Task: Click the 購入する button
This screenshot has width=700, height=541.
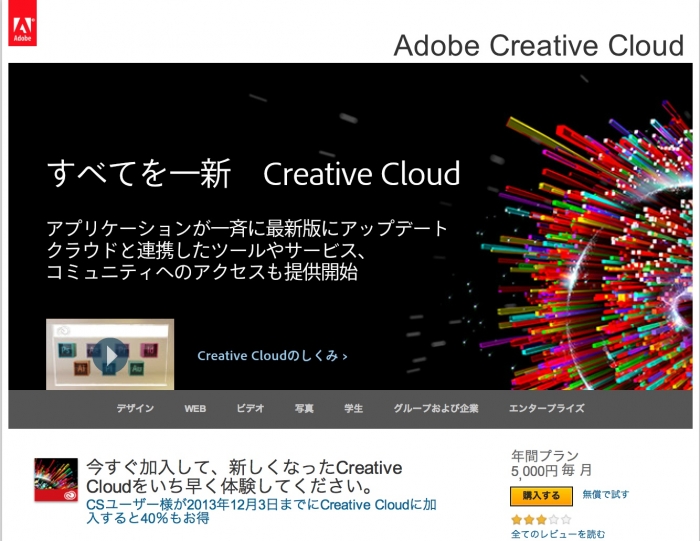Action: 542,496
